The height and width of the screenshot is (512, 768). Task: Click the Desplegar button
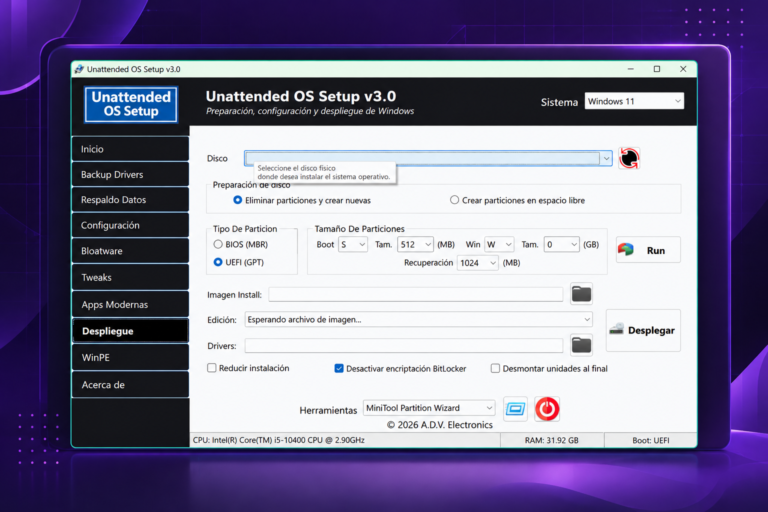[643, 330]
